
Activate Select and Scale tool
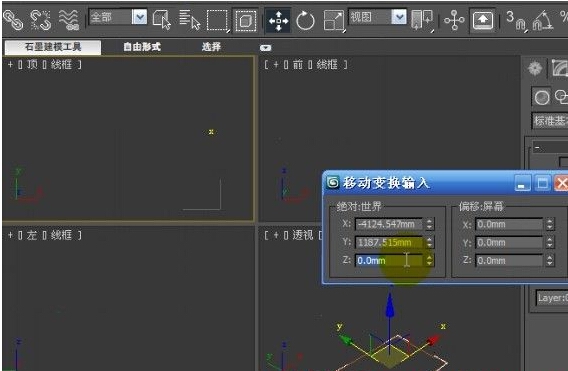(334, 21)
